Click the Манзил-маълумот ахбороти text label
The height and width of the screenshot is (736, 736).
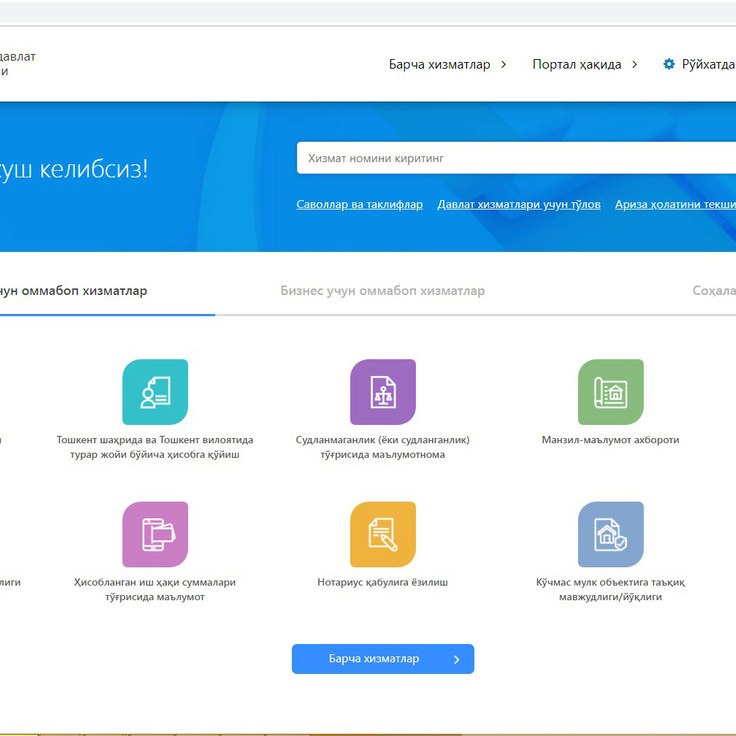click(x=610, y=440)
